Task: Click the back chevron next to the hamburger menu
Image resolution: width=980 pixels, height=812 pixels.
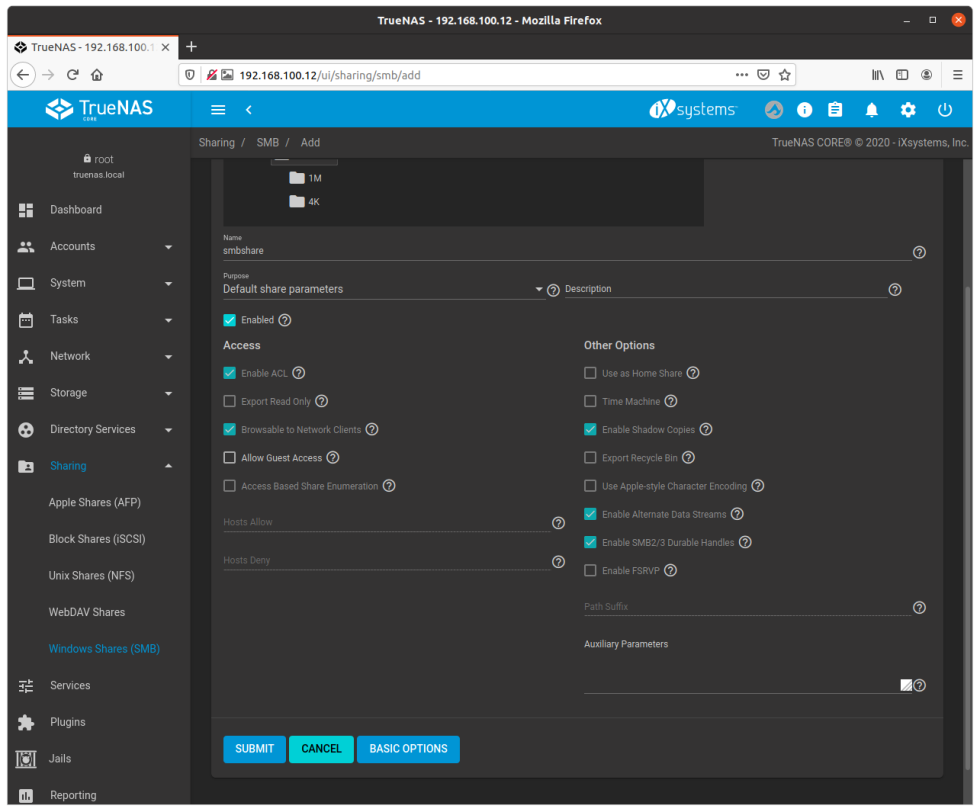Action: pyautogui.click(x=249, y=110)
